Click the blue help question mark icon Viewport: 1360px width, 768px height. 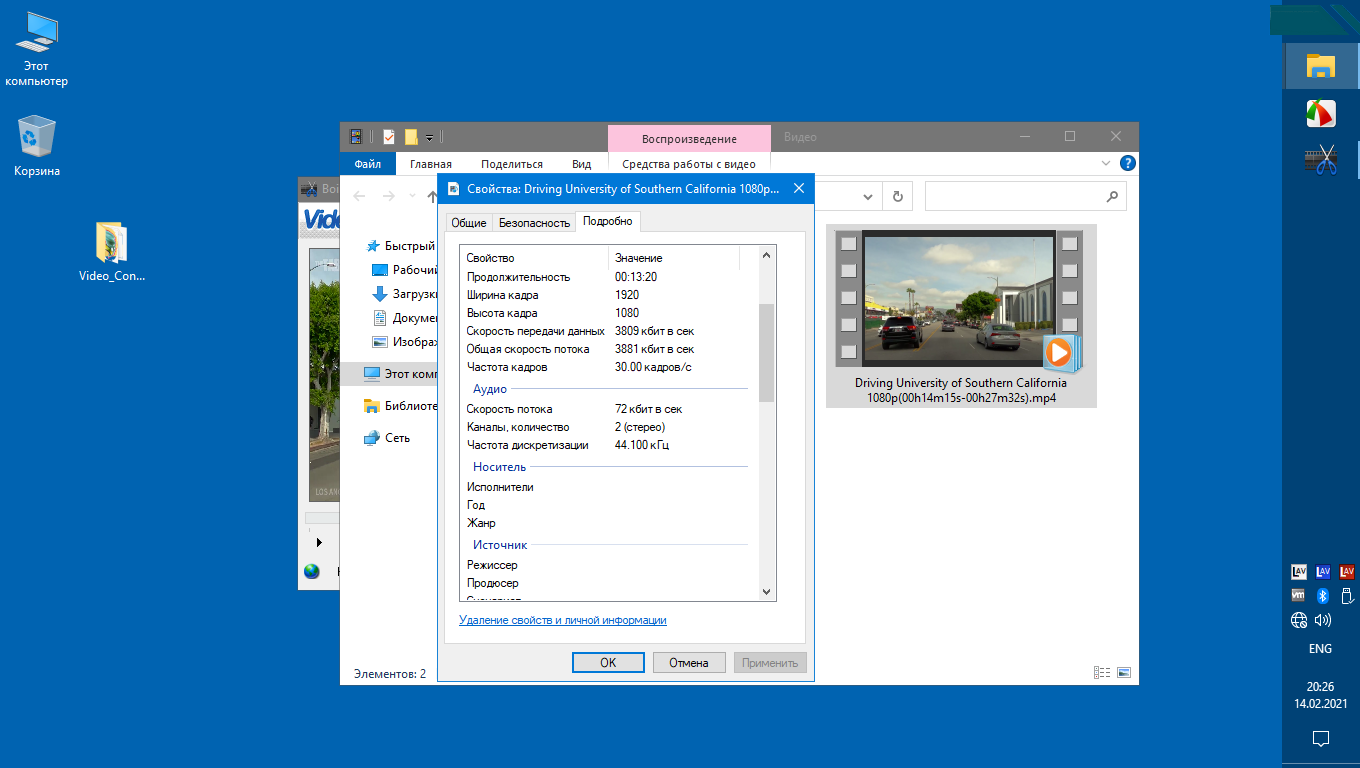[x=1127, y=164]
